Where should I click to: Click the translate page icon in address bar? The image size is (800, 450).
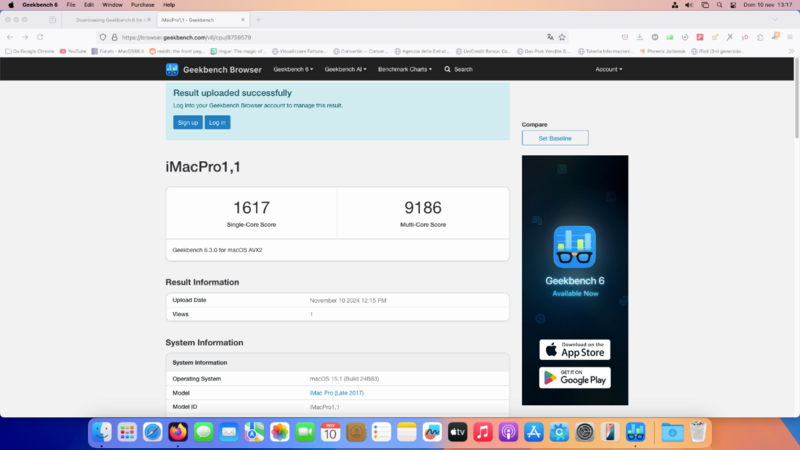(550, 37)
